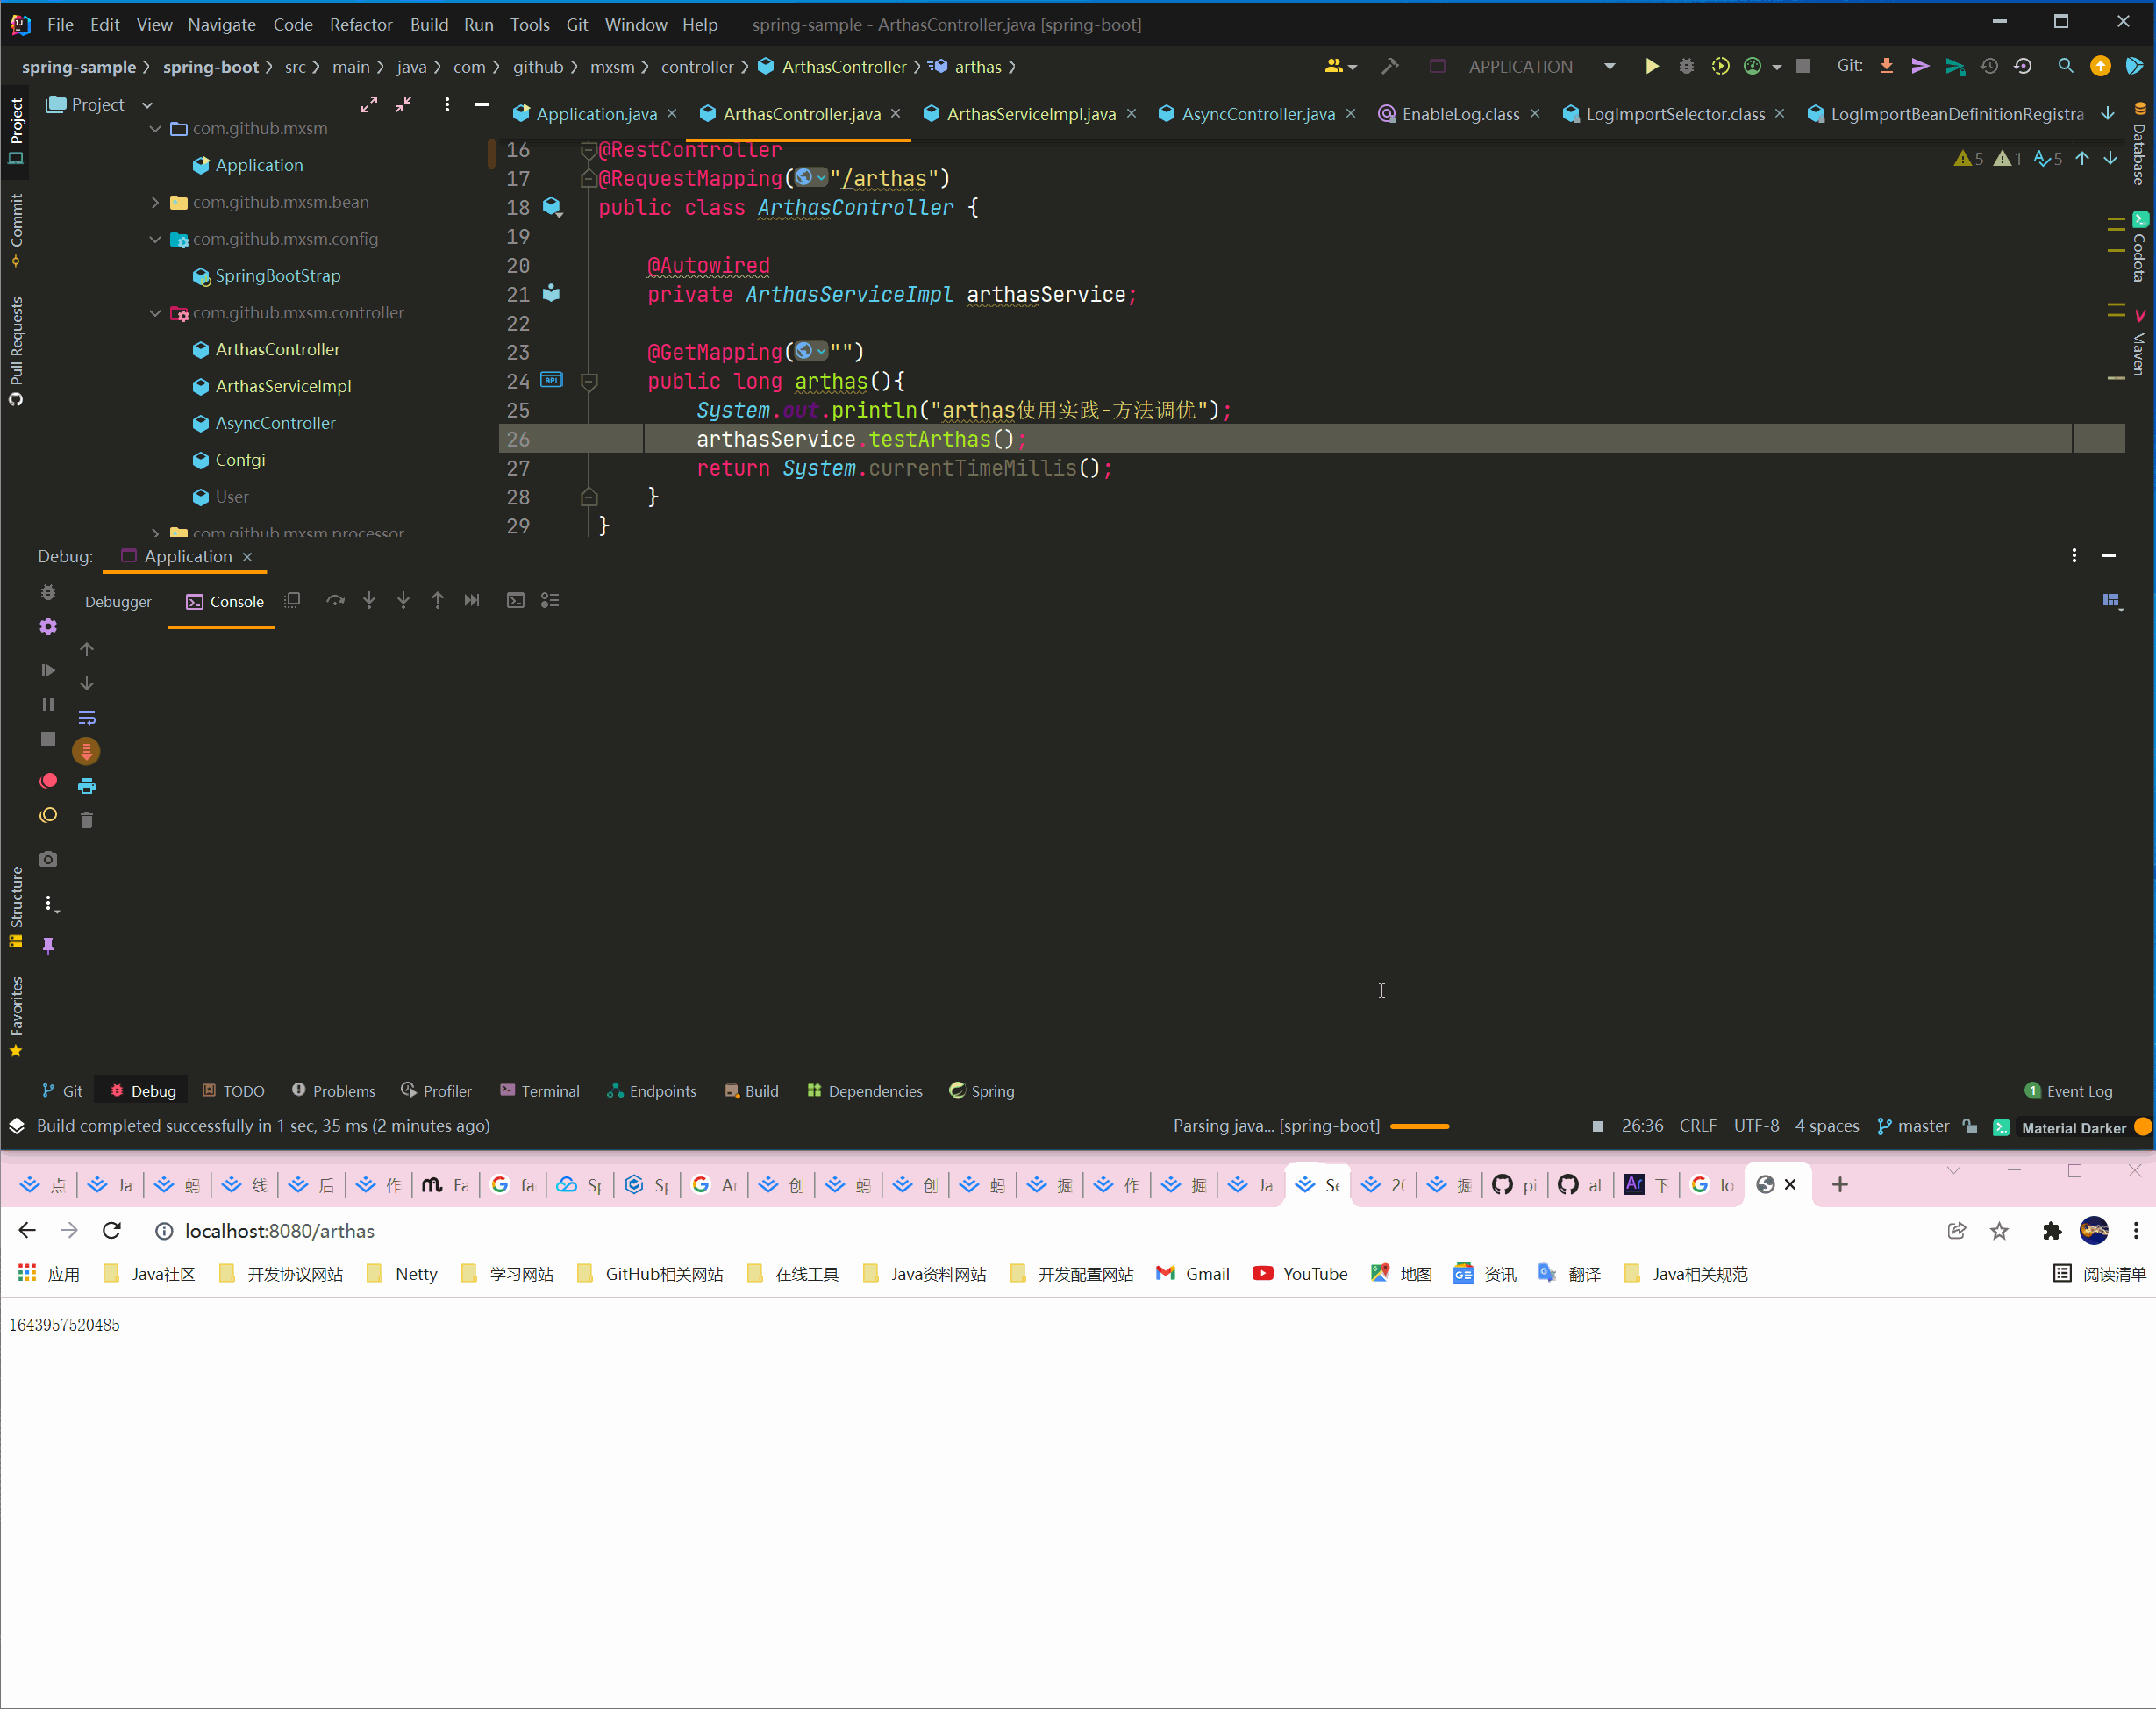Clear console output with the trash icon
Viewport: 2156px width, 1709px height.
click(87, 820)
